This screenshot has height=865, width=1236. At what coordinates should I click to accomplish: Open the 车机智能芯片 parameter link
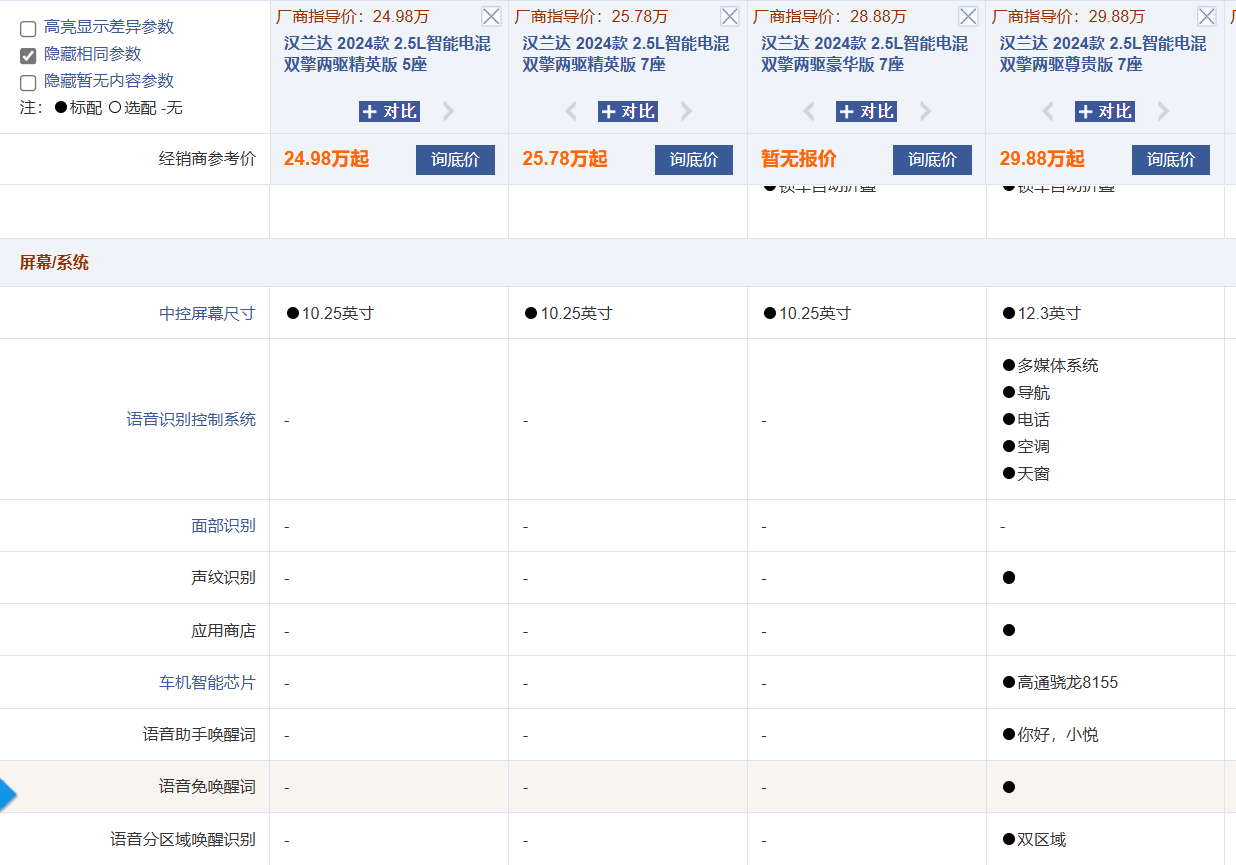[207, 682]
